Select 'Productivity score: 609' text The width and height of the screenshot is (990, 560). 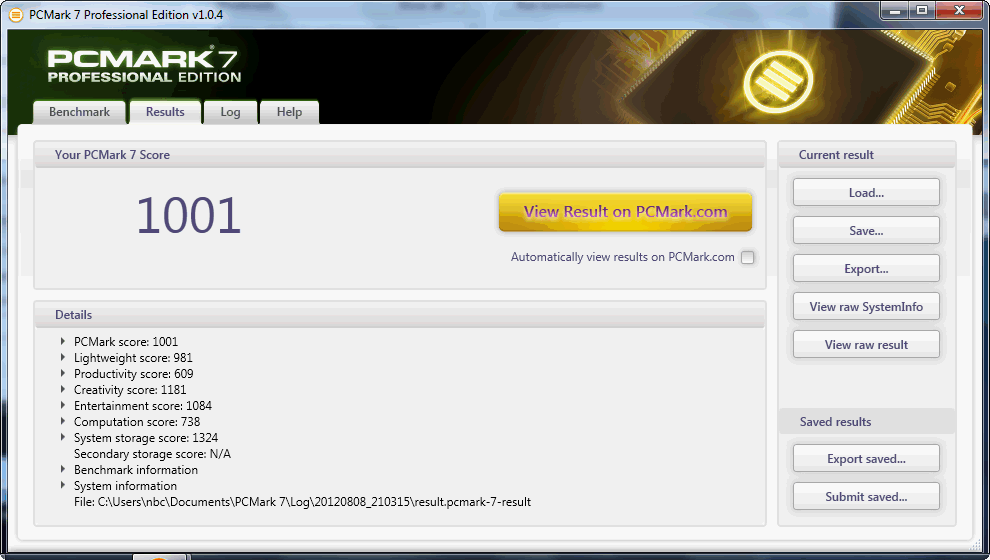coord(133,374)
